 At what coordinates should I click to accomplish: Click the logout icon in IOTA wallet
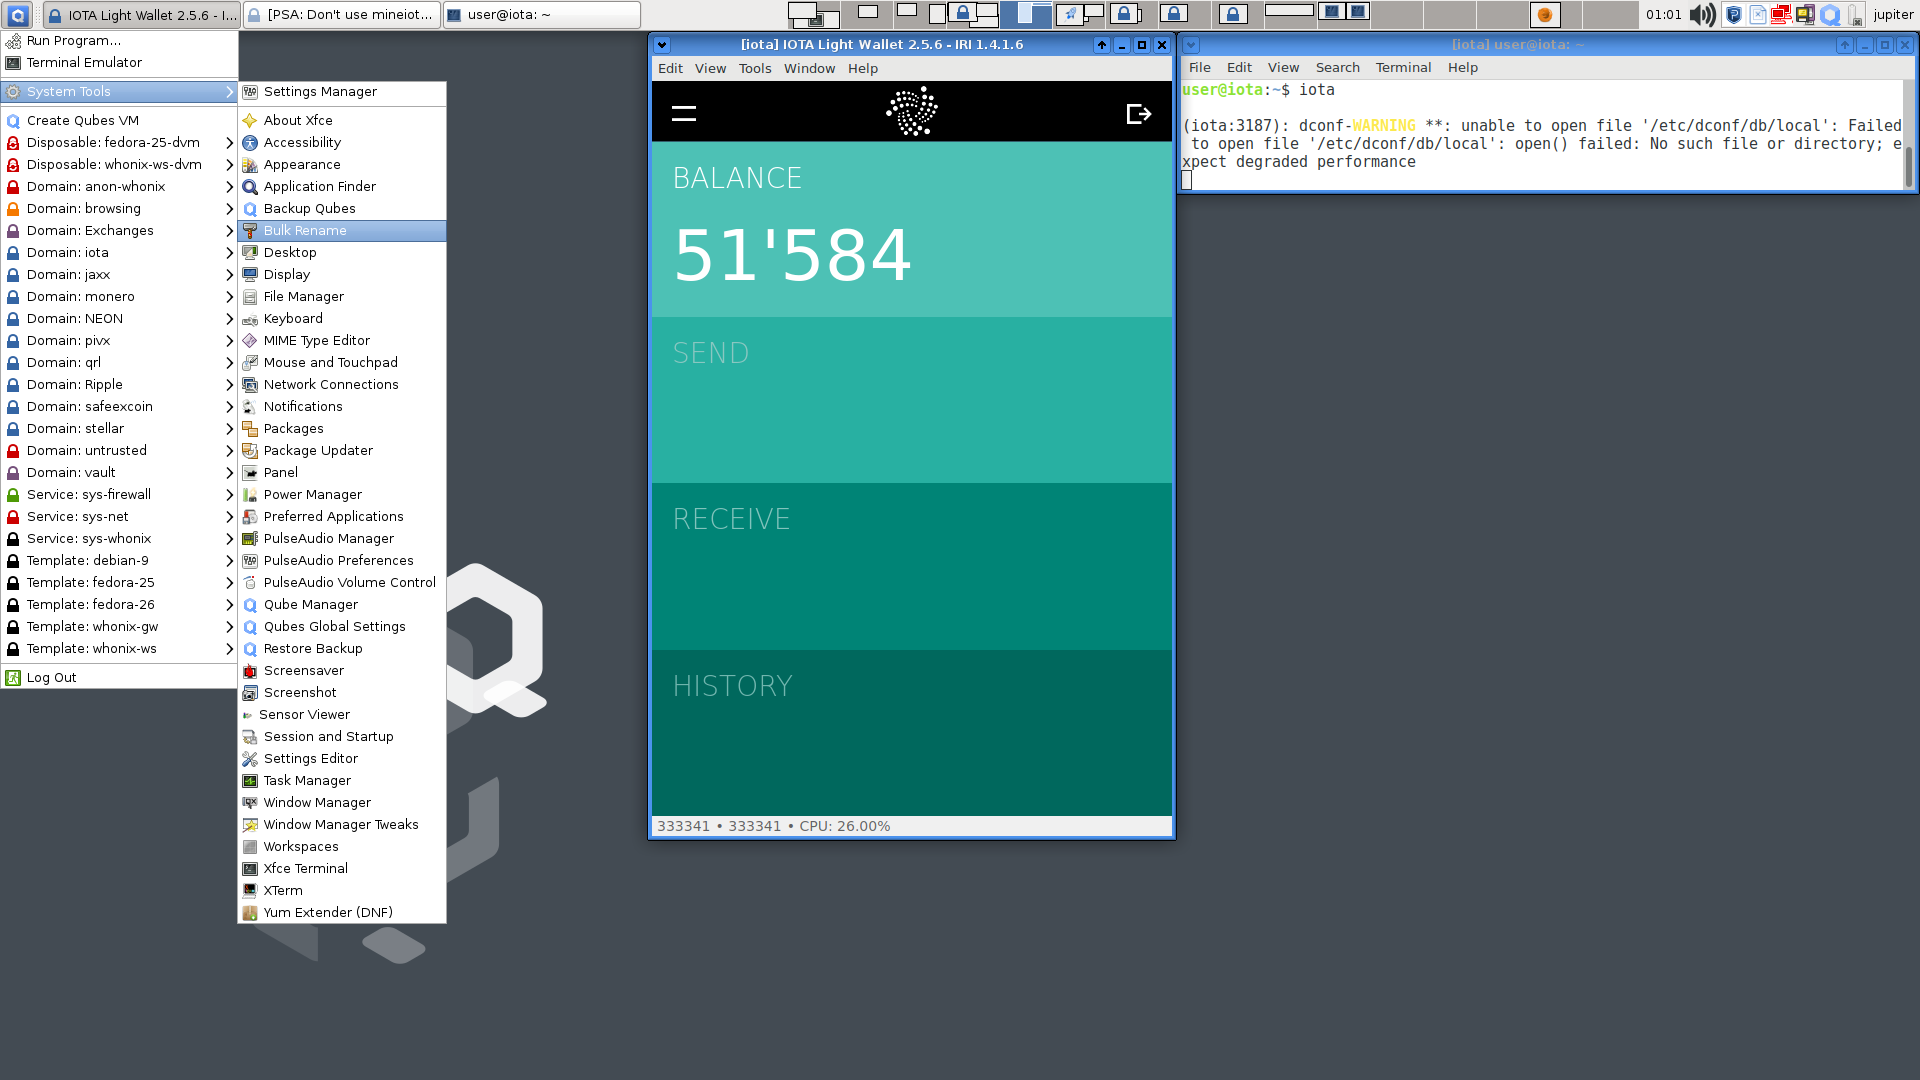tap(1139, 114)
